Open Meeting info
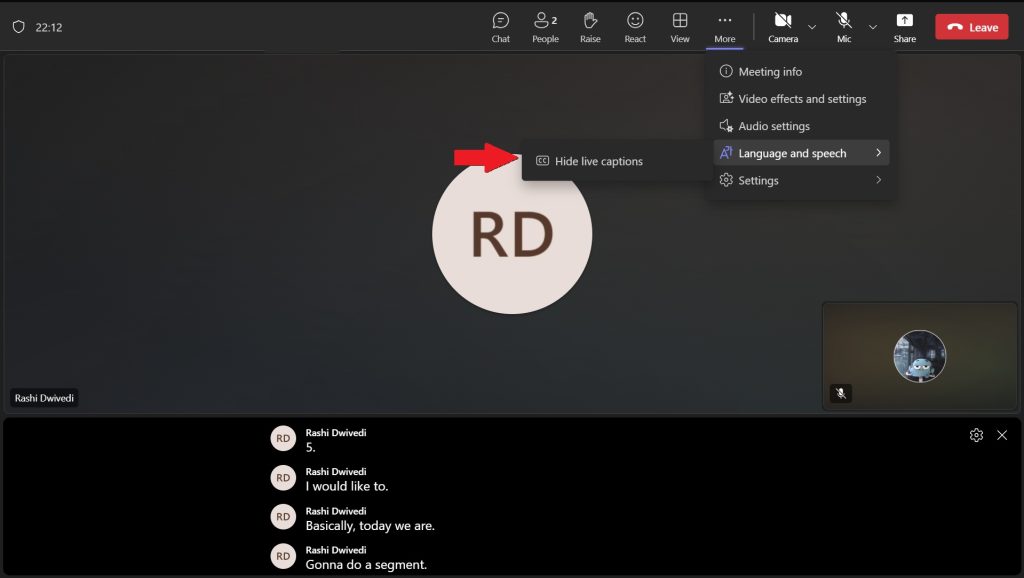Image resolution: width=1024 pixels, height=578 pixels. [801, 71]
